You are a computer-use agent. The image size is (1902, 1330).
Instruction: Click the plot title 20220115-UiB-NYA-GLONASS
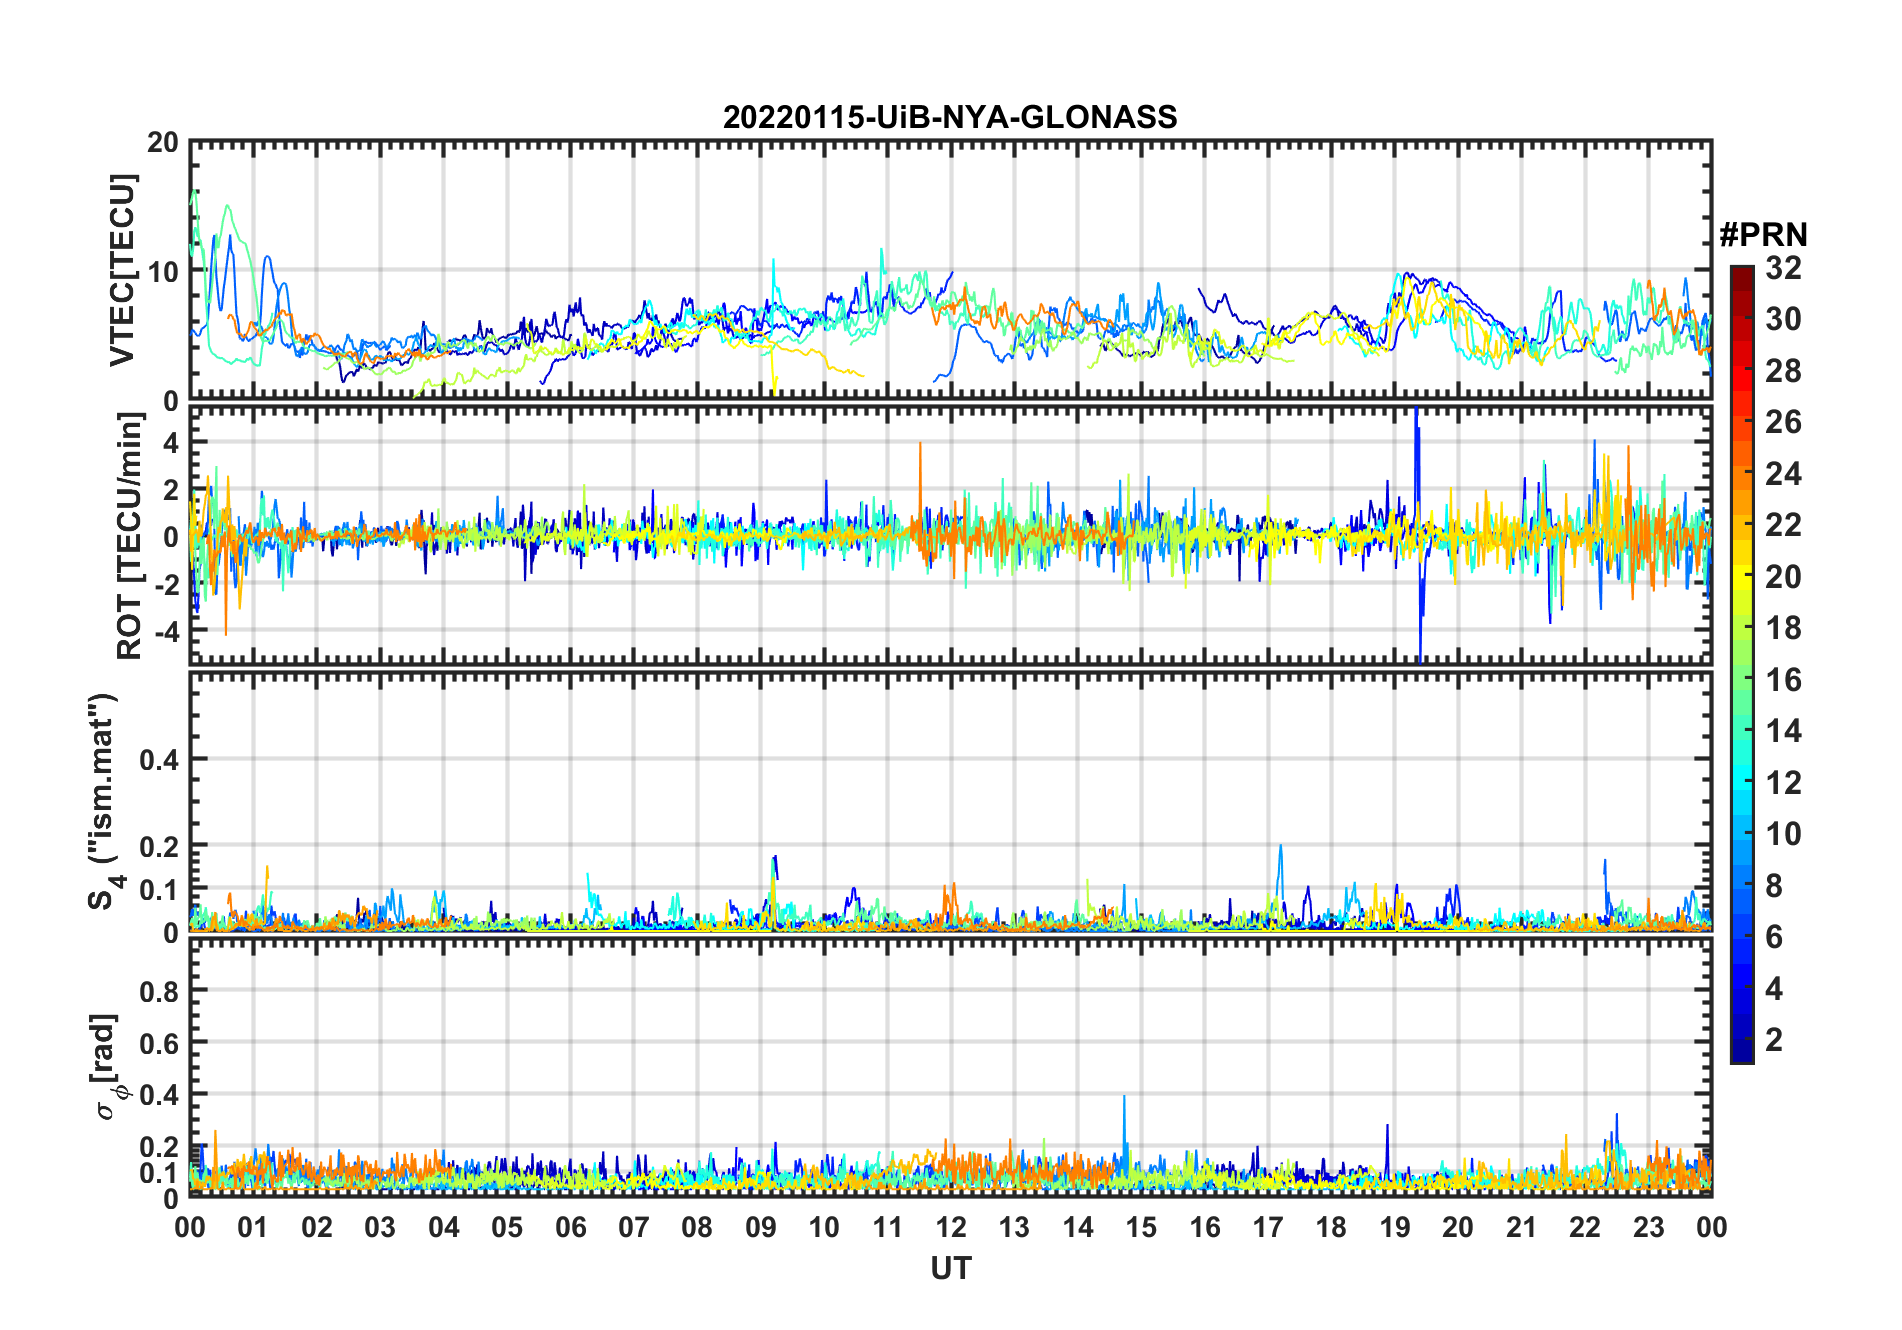click(x=950, y=117)
